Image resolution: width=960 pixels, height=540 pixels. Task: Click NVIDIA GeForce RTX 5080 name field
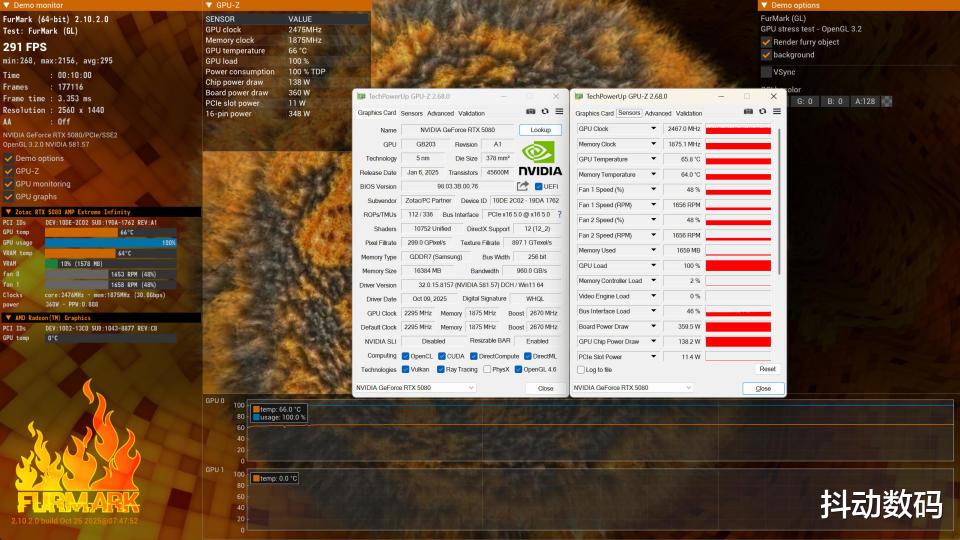(457, 130)
